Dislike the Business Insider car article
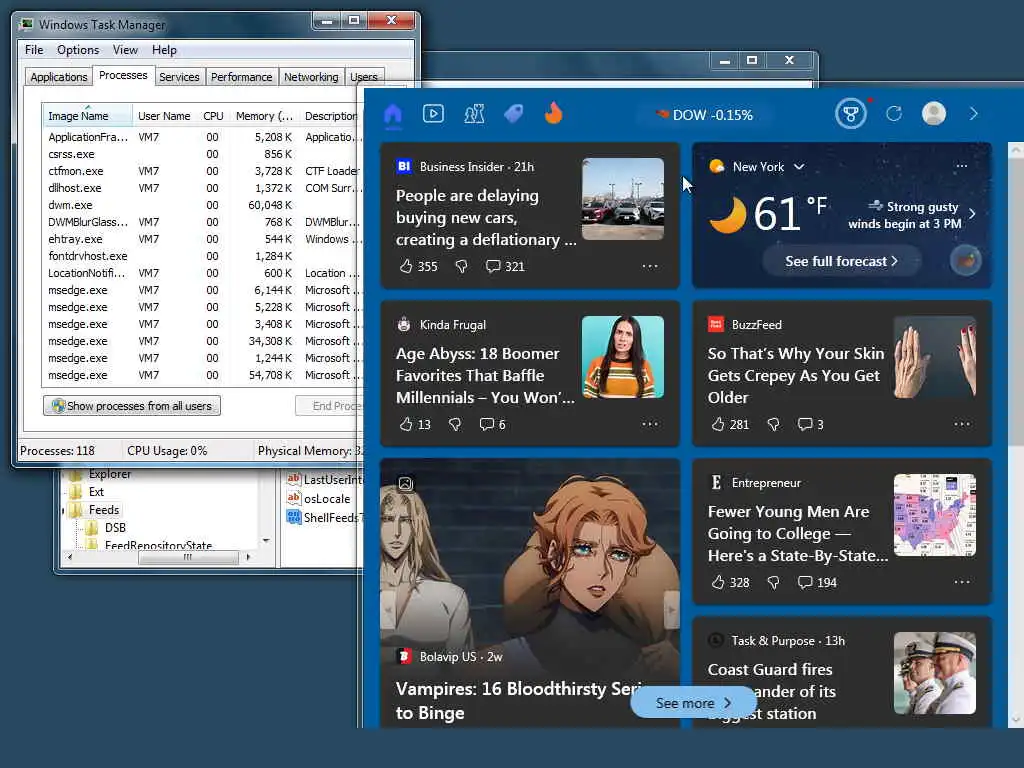The height and width of the screenshot is (768, 1024). pyautogui.click(x=461, y=266)
